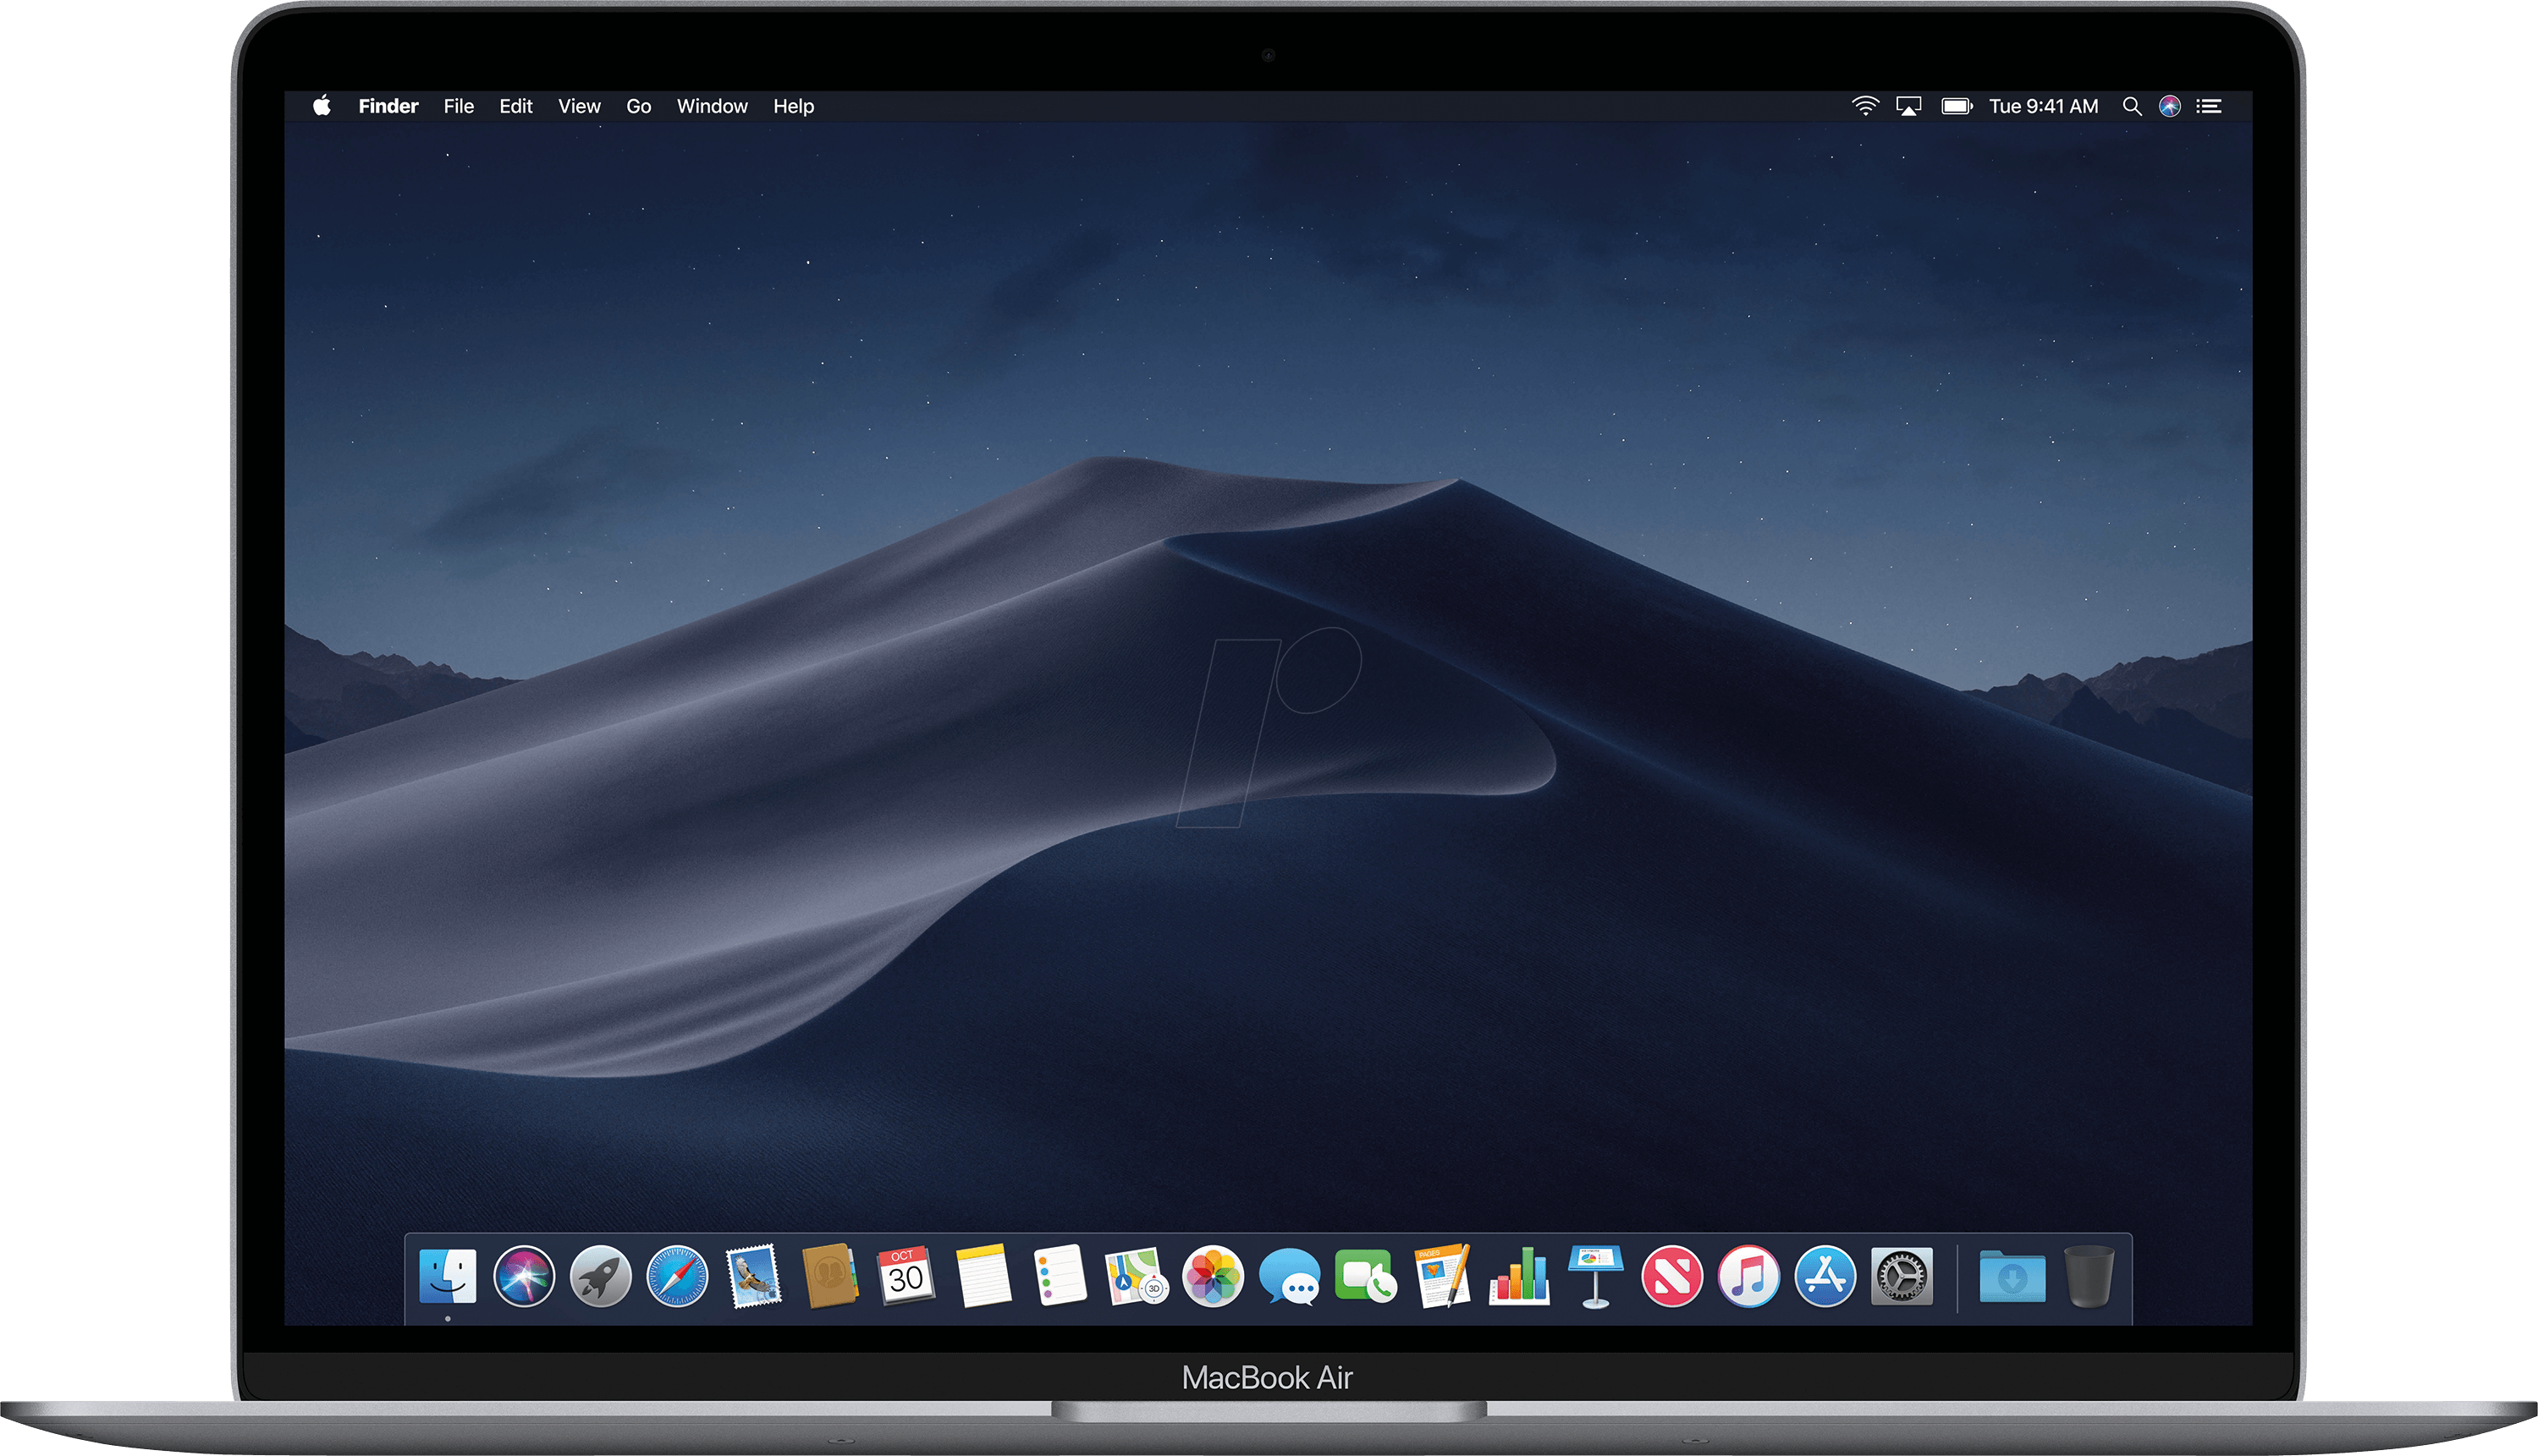Open the Wi-Fi status menu
The image size is (2538, 1456).
tap(1864, 106)
